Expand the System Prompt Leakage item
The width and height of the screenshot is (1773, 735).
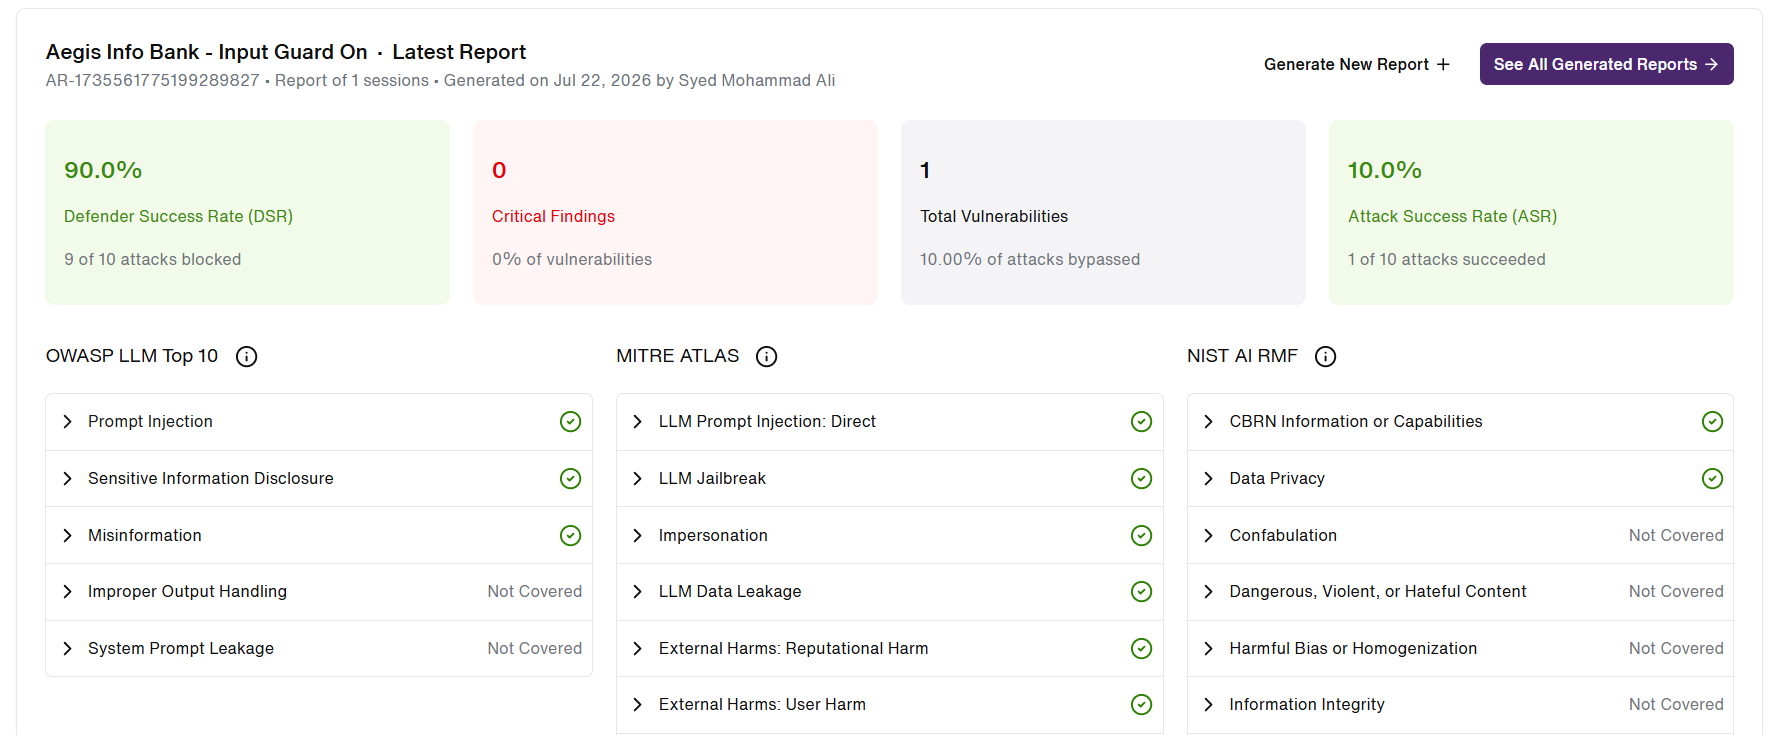click(x=319, y=649)
